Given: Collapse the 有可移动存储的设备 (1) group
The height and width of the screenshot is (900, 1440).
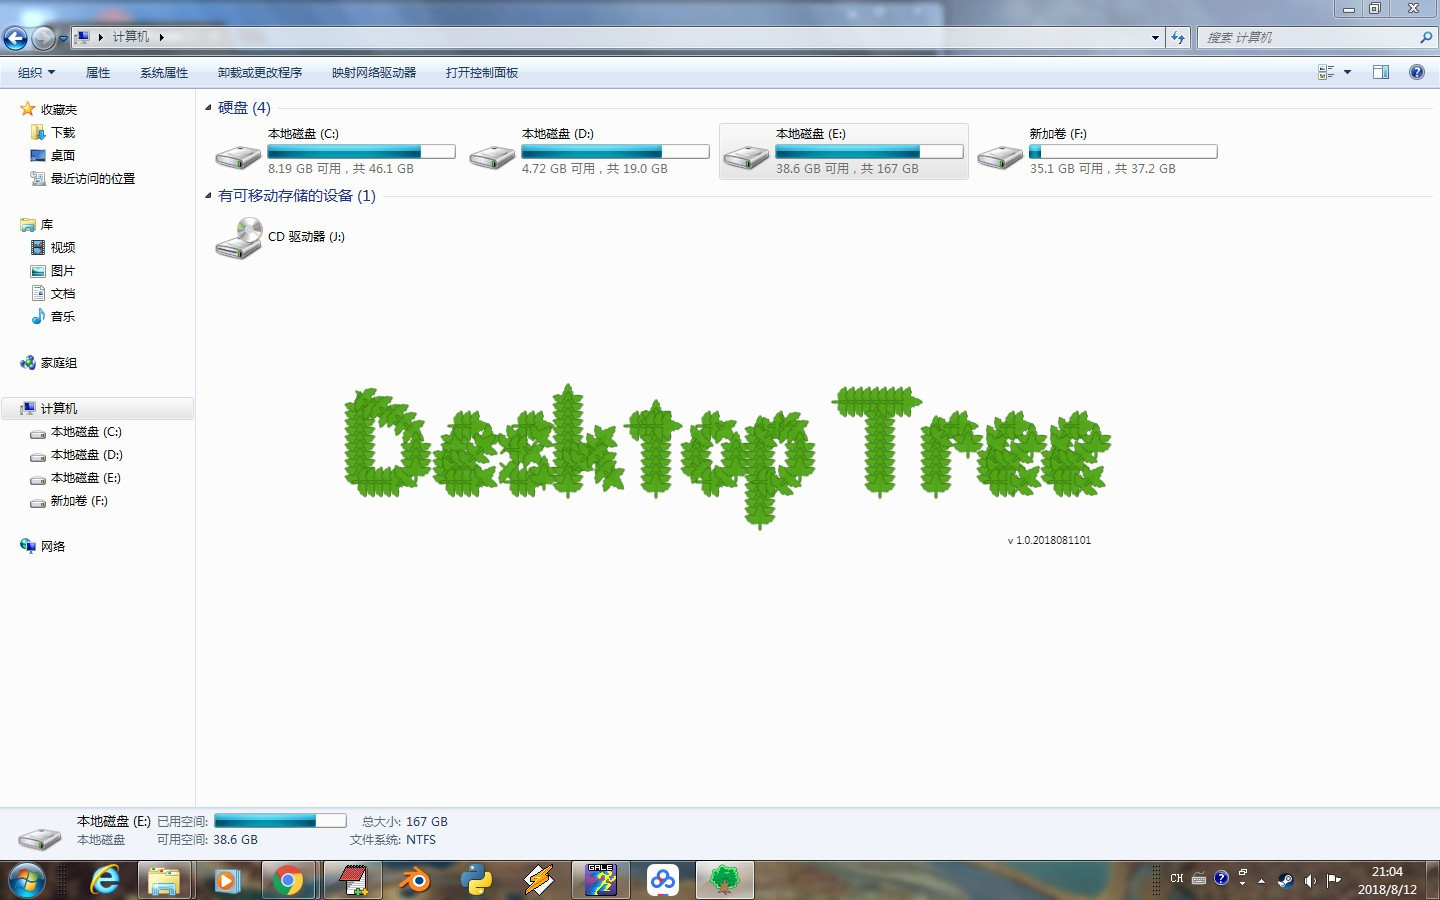Looking at the screenshot, I should pos(208,196).
